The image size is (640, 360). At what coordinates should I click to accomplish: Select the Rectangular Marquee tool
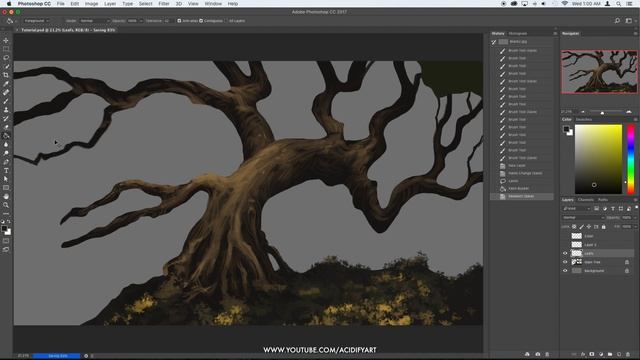(6, 49)
